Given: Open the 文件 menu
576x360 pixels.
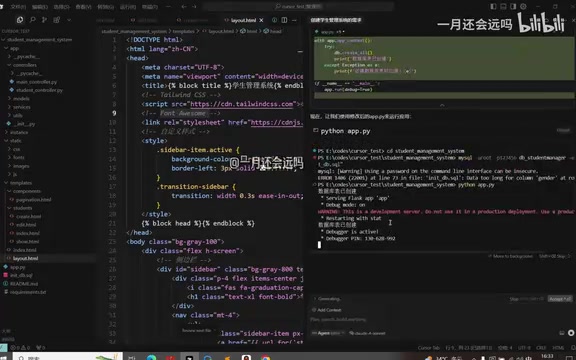Looking at the screenshot, I should coord(18,7).
